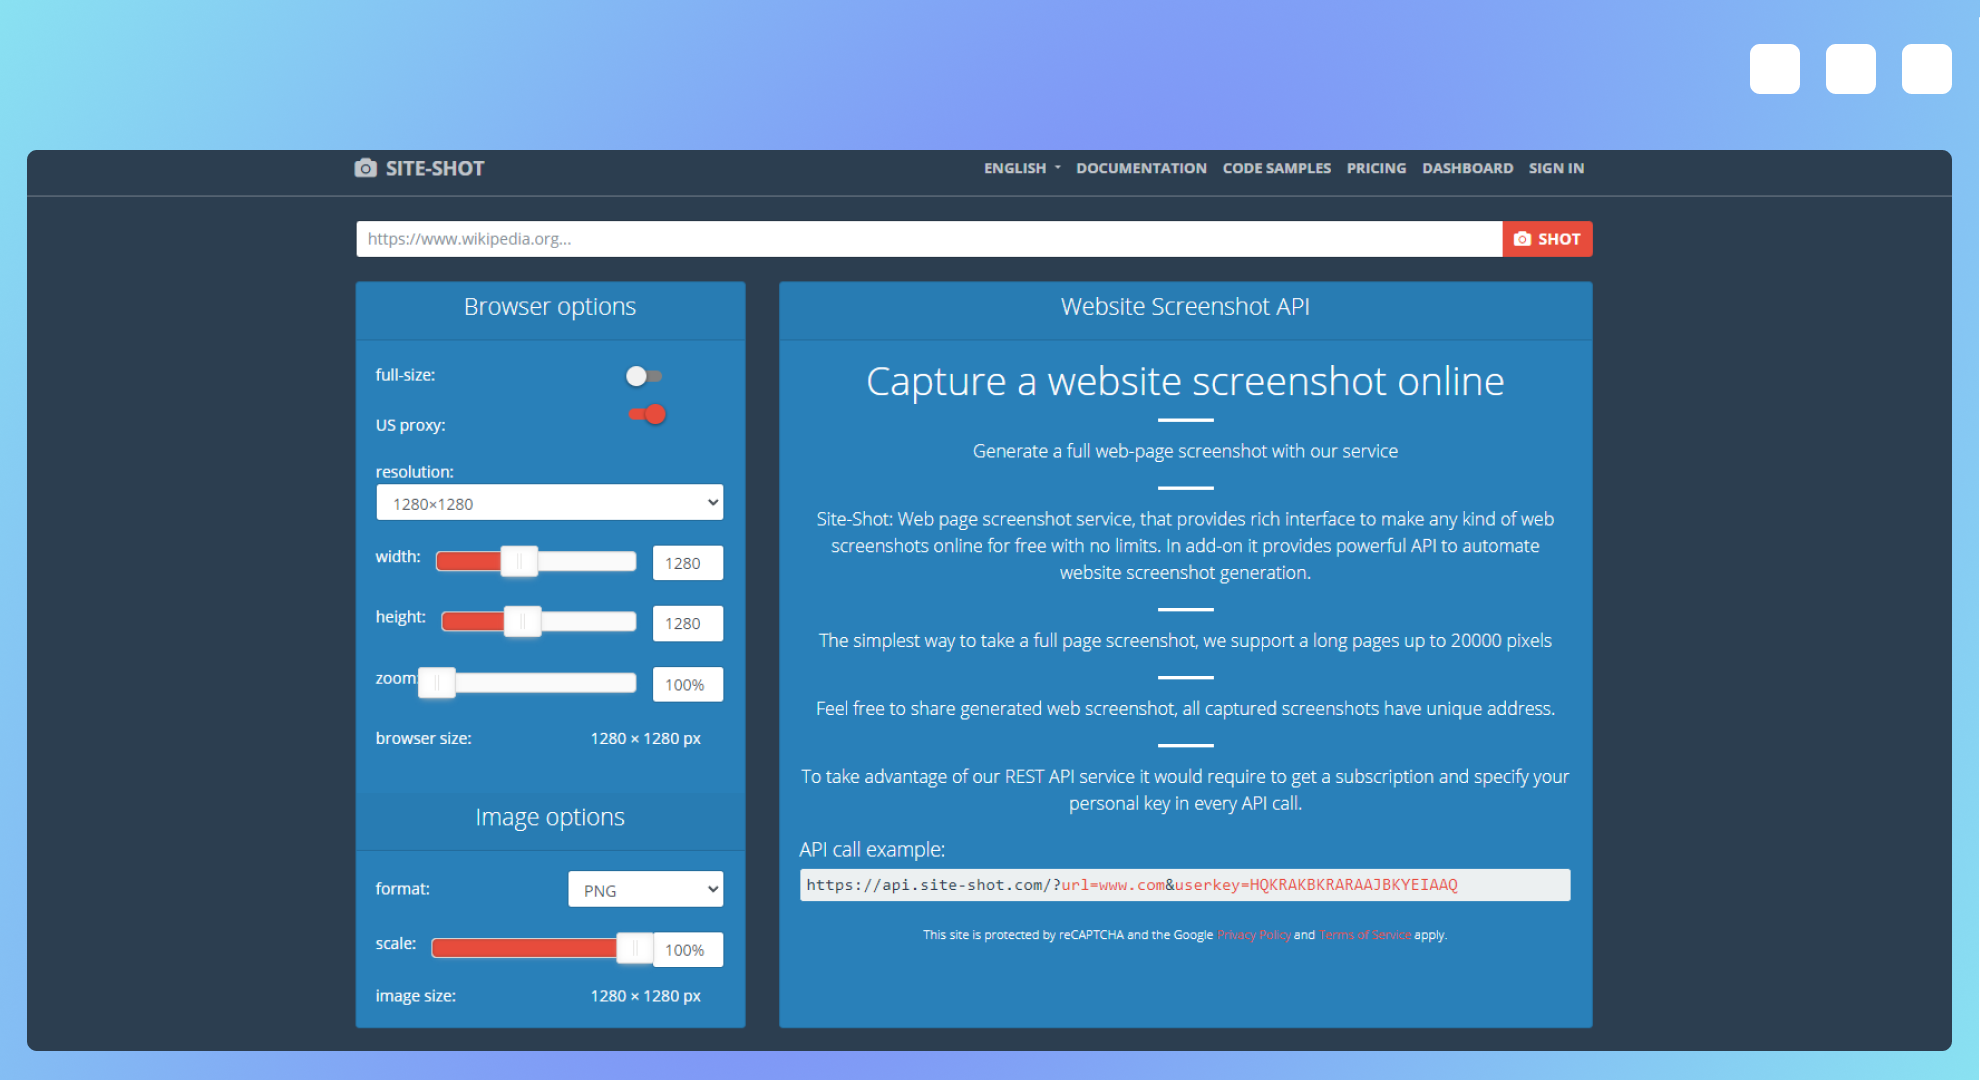Viewport: 1980px width, 1080px height.
Task: Click the Site-Shot camera logo icon
Action: (366, 168)
